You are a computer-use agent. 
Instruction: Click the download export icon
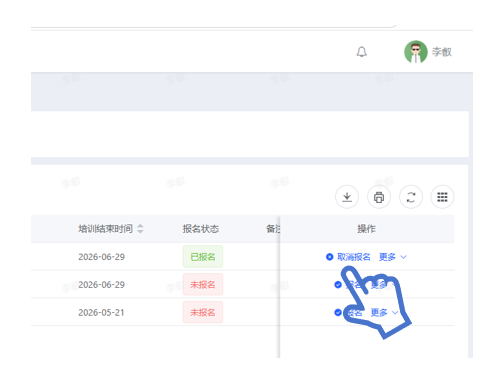(347, 197)
